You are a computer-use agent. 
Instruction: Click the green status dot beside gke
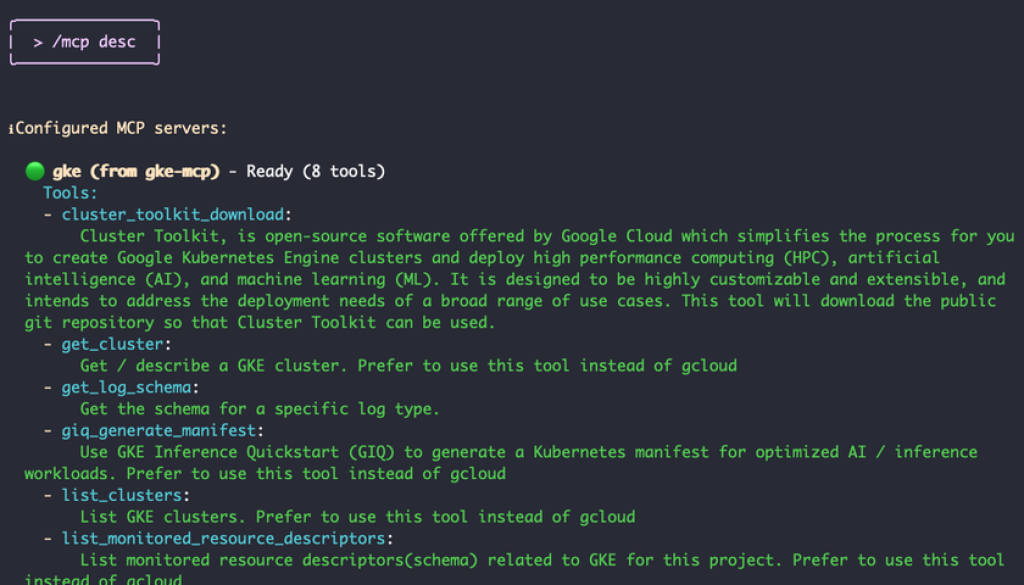pyautogui.click(x=35, y=171)
